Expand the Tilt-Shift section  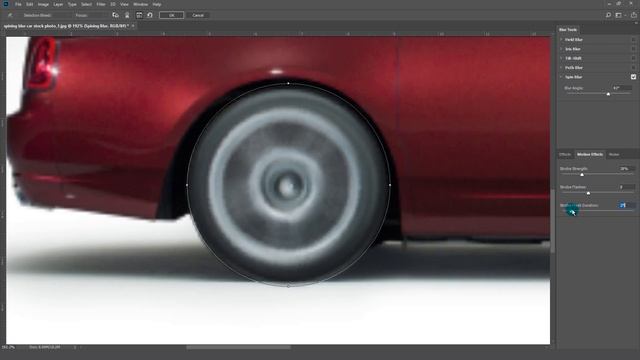562,58
